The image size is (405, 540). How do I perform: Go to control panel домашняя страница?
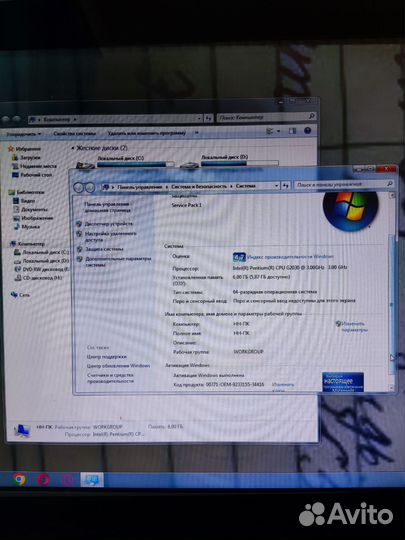point(107,207)
